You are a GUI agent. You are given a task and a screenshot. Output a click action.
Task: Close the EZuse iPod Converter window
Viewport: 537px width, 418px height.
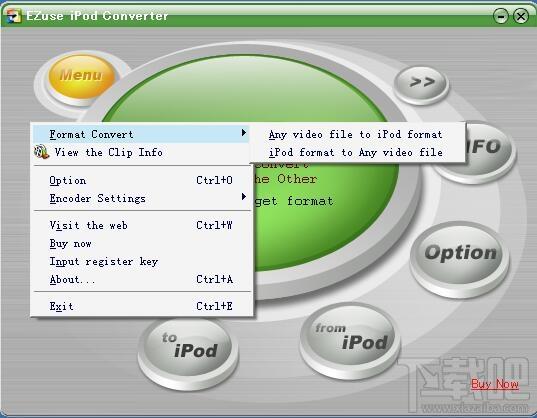(521, 16)
